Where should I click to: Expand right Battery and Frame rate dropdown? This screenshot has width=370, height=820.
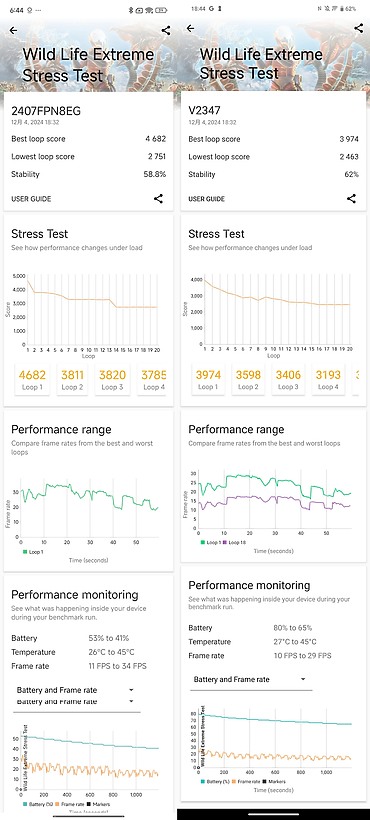pyautogui.click(x=250, y=679)
